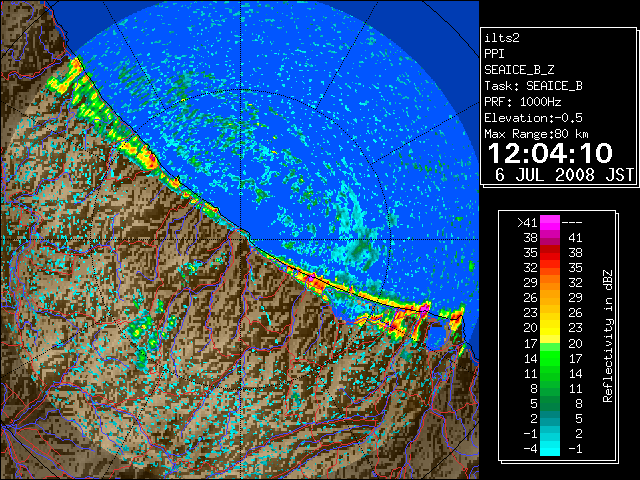Click the Max Range:80 km text

[x=536, y=134]
